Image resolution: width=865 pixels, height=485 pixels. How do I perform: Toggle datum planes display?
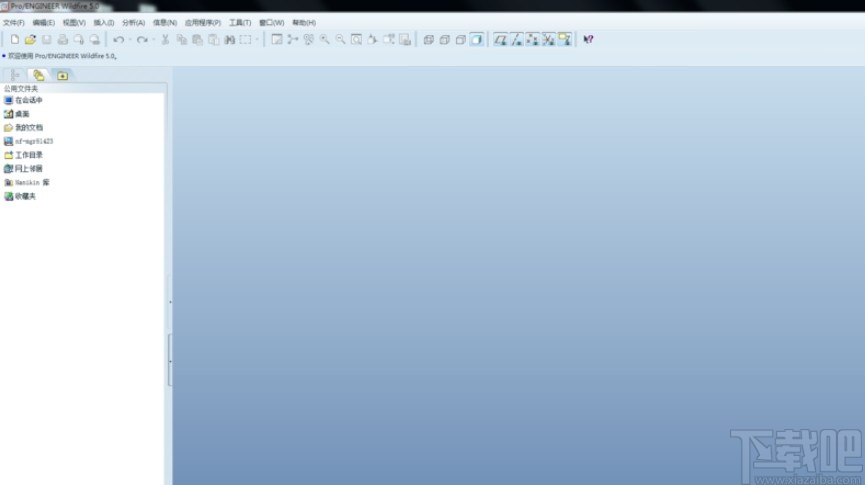pos(500,39)
